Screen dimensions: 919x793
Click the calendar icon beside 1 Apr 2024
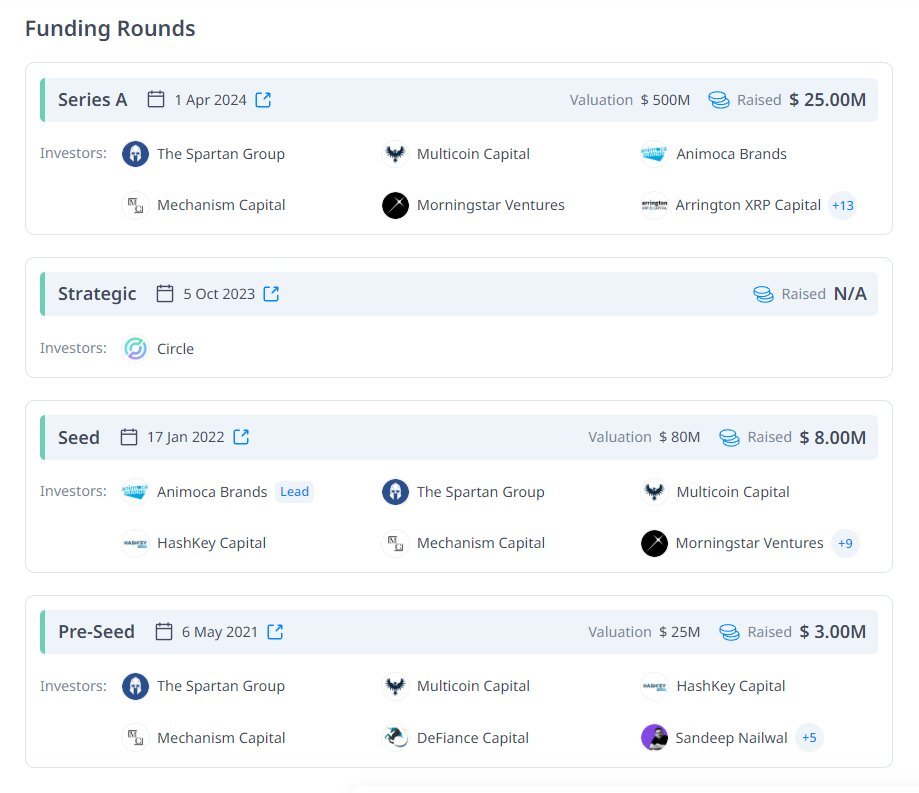coord(156,99)
